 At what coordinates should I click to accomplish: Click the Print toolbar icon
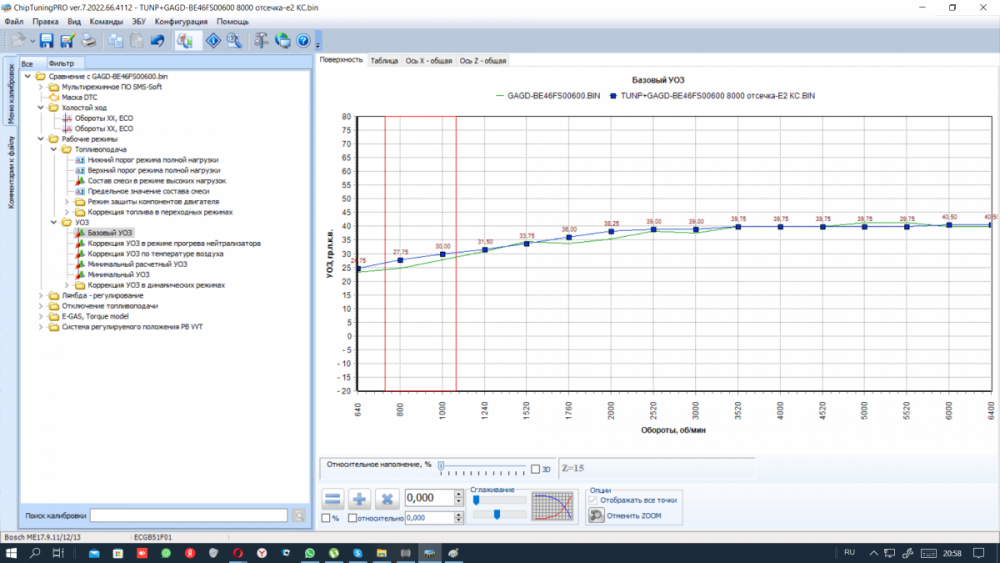coord(89,41)
